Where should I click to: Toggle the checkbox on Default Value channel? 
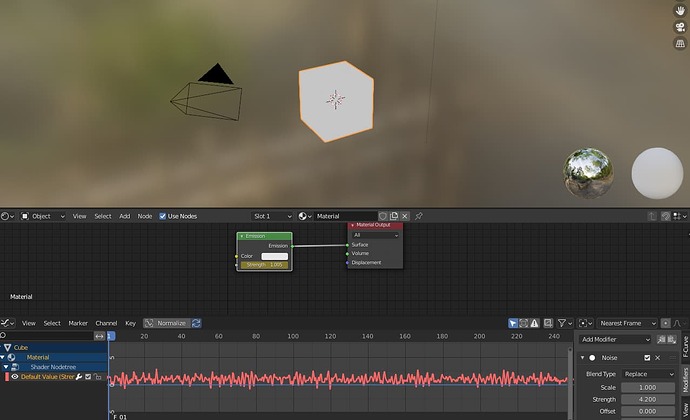(x=88, y=377)
